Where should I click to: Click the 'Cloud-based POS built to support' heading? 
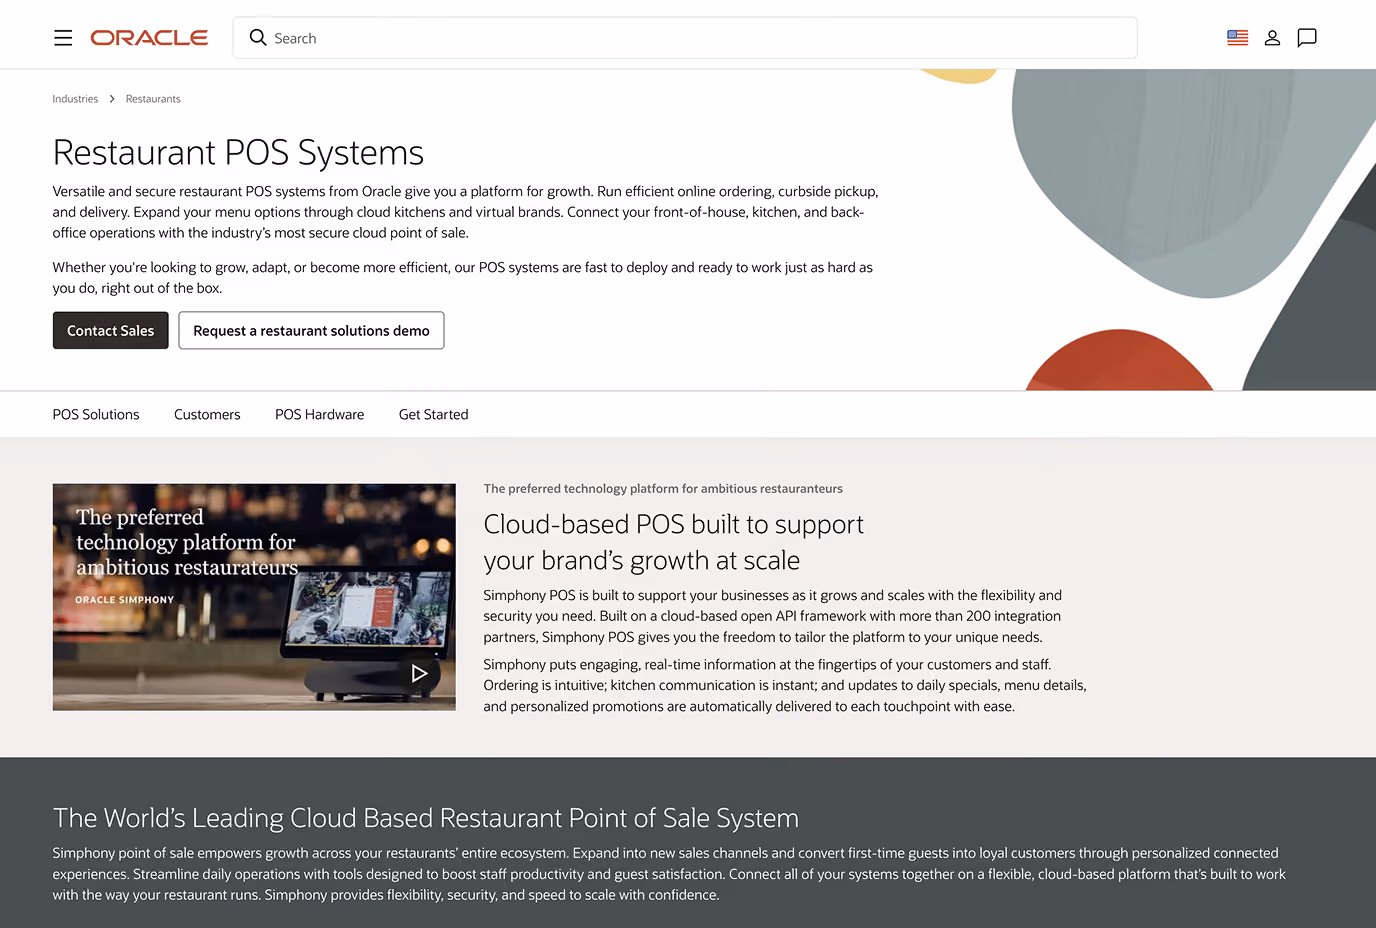(x=673, y=542)
